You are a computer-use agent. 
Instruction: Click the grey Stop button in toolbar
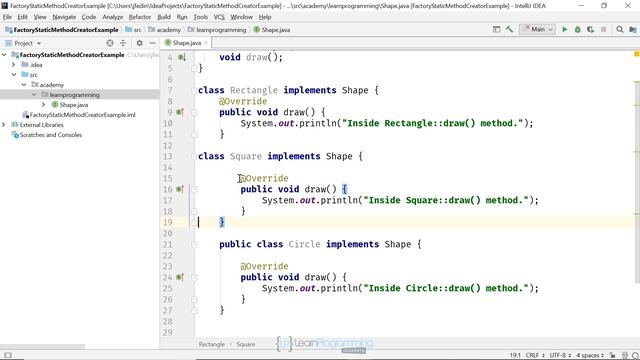click(x=604, y=29)
